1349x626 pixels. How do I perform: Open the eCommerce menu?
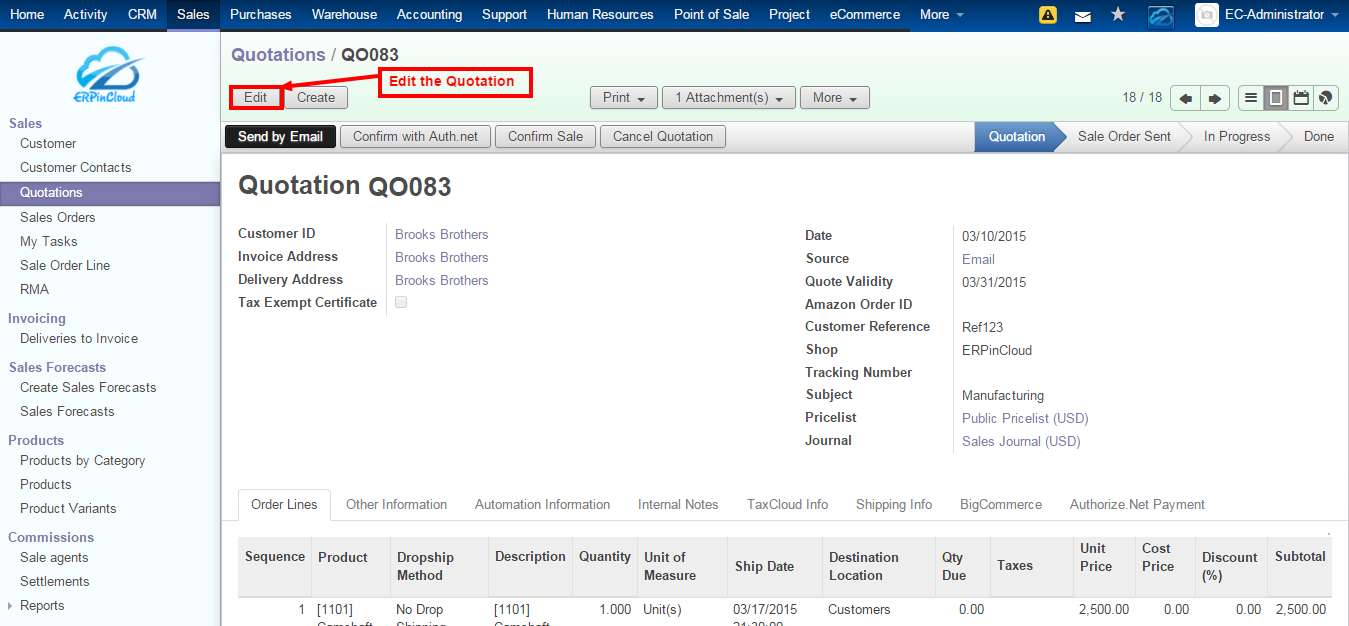[865, 15]
